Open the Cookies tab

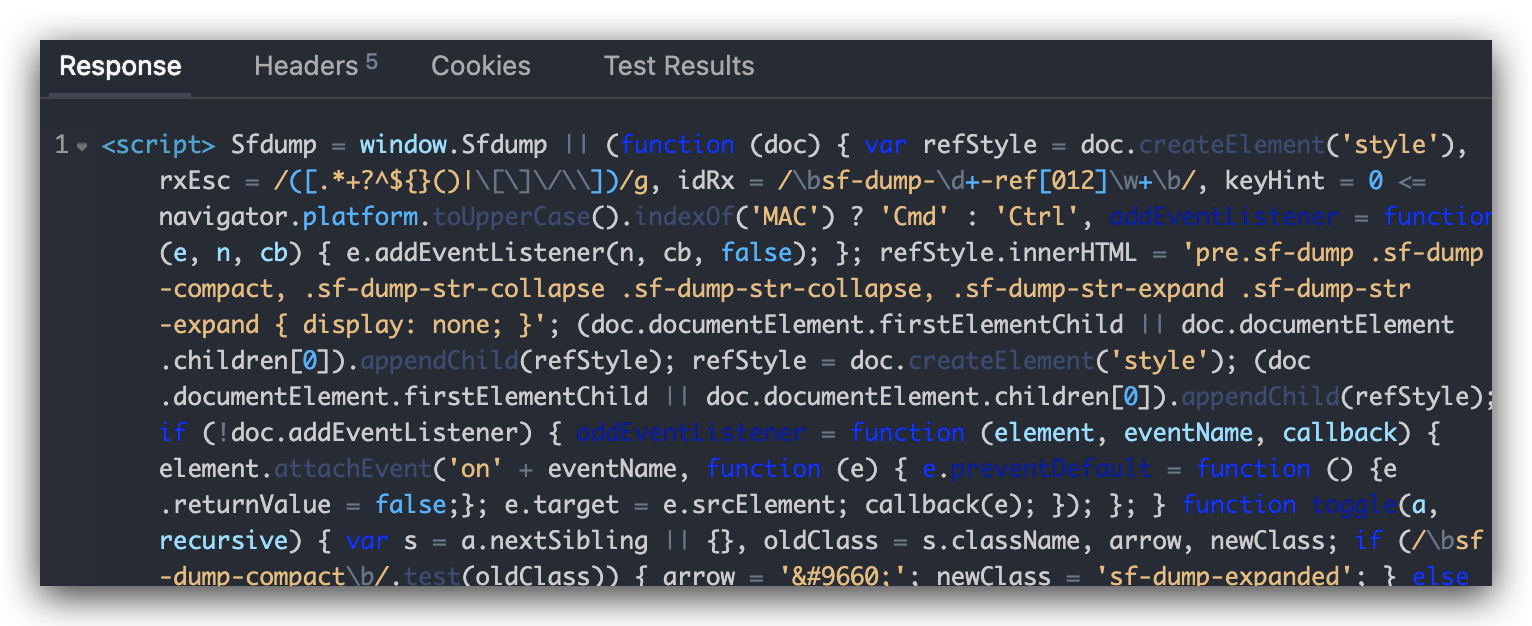click(x=481, y=67)
